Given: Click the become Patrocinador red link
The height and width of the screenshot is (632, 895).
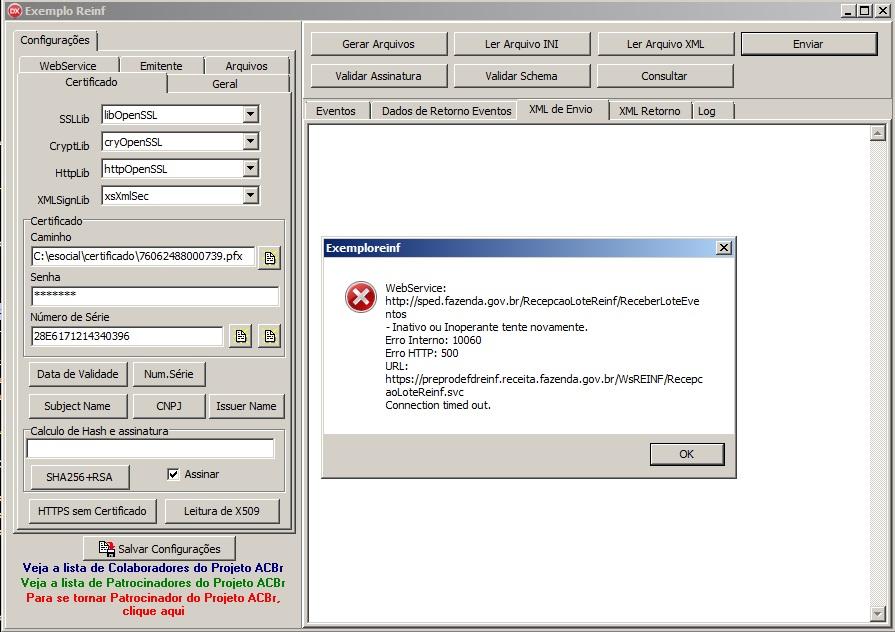Looking at the screenshot, I should click(x=153, y=604).
